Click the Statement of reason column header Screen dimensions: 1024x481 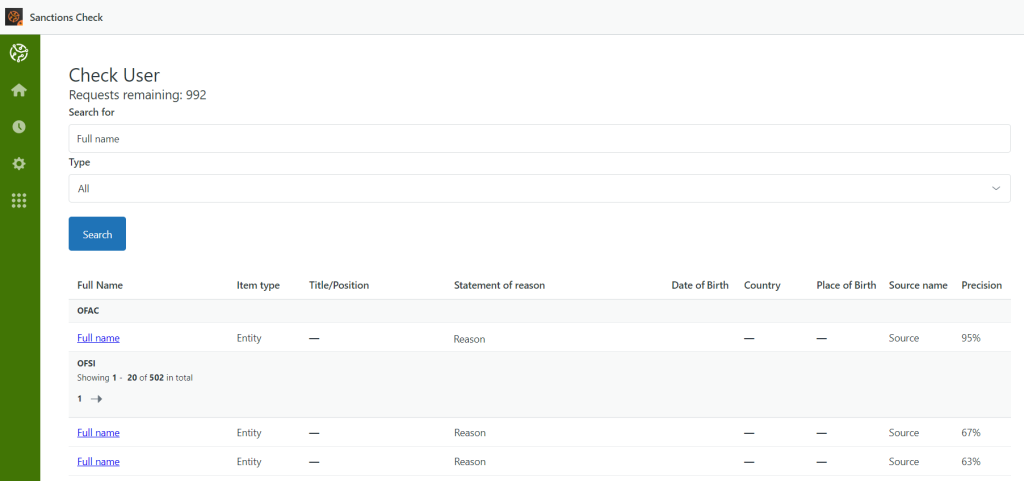click(499, 285)
